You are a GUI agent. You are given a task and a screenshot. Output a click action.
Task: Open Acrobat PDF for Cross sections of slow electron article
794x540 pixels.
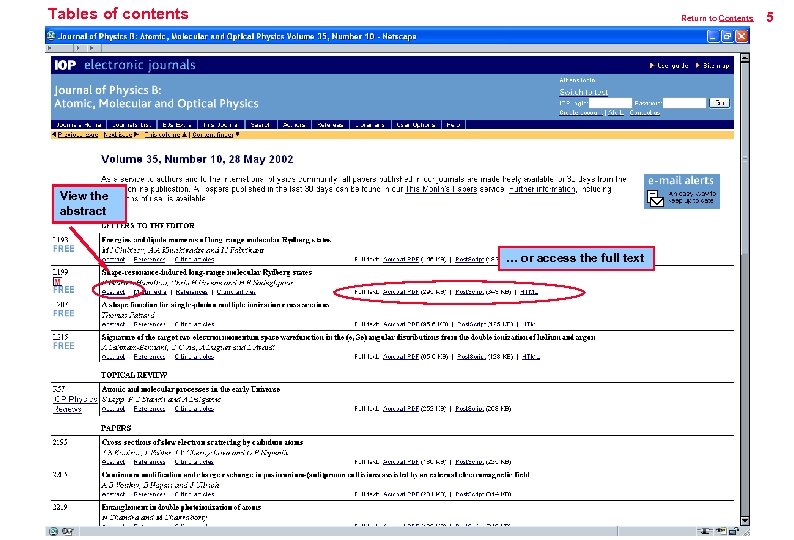[401, 462]
